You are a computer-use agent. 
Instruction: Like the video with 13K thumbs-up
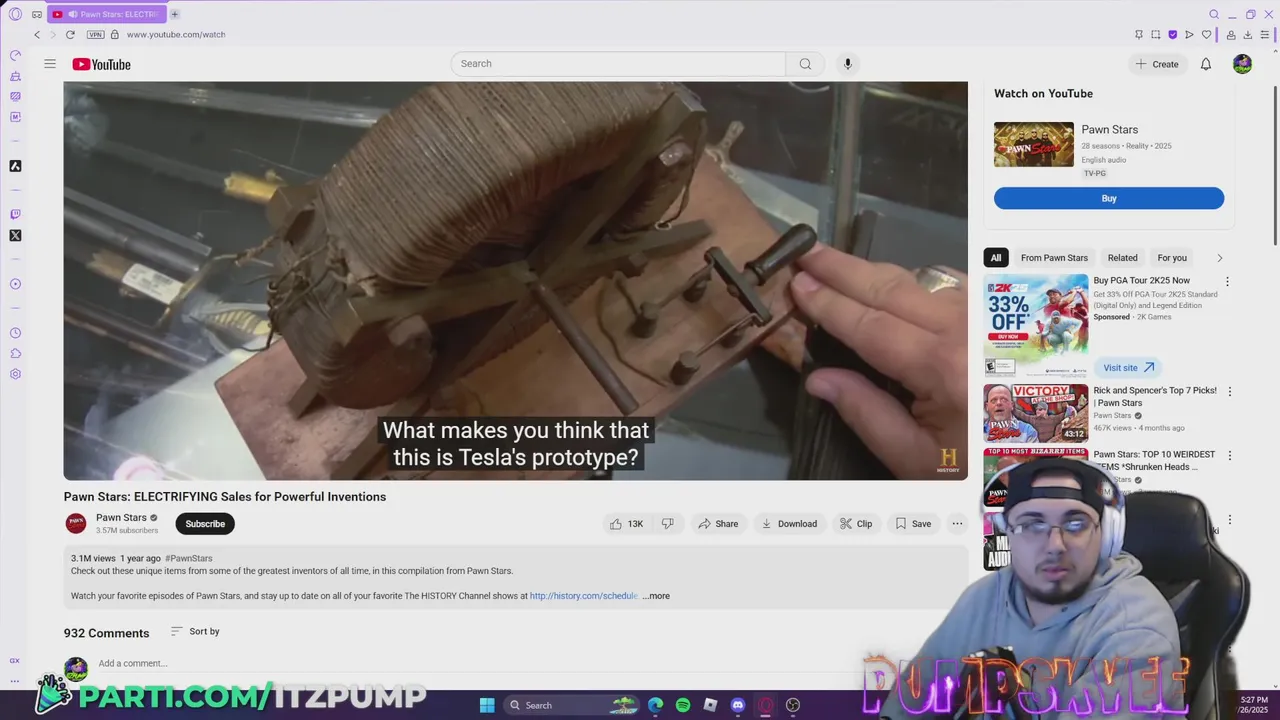point(626,524)
